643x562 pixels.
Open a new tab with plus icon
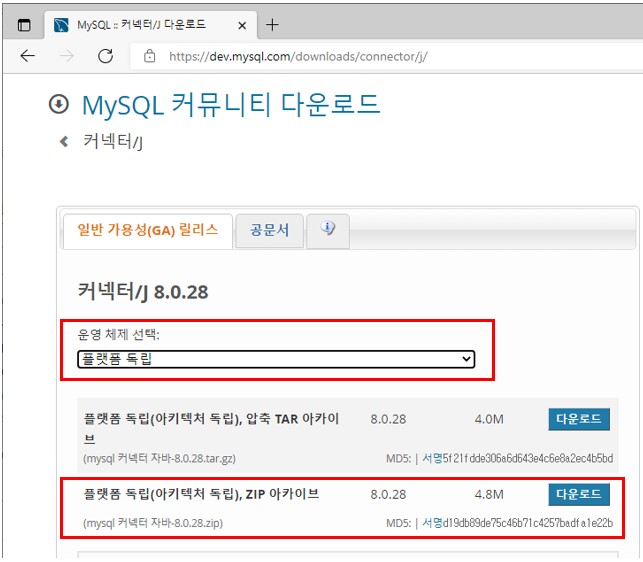pyautogui.click(x=272, y=25)
